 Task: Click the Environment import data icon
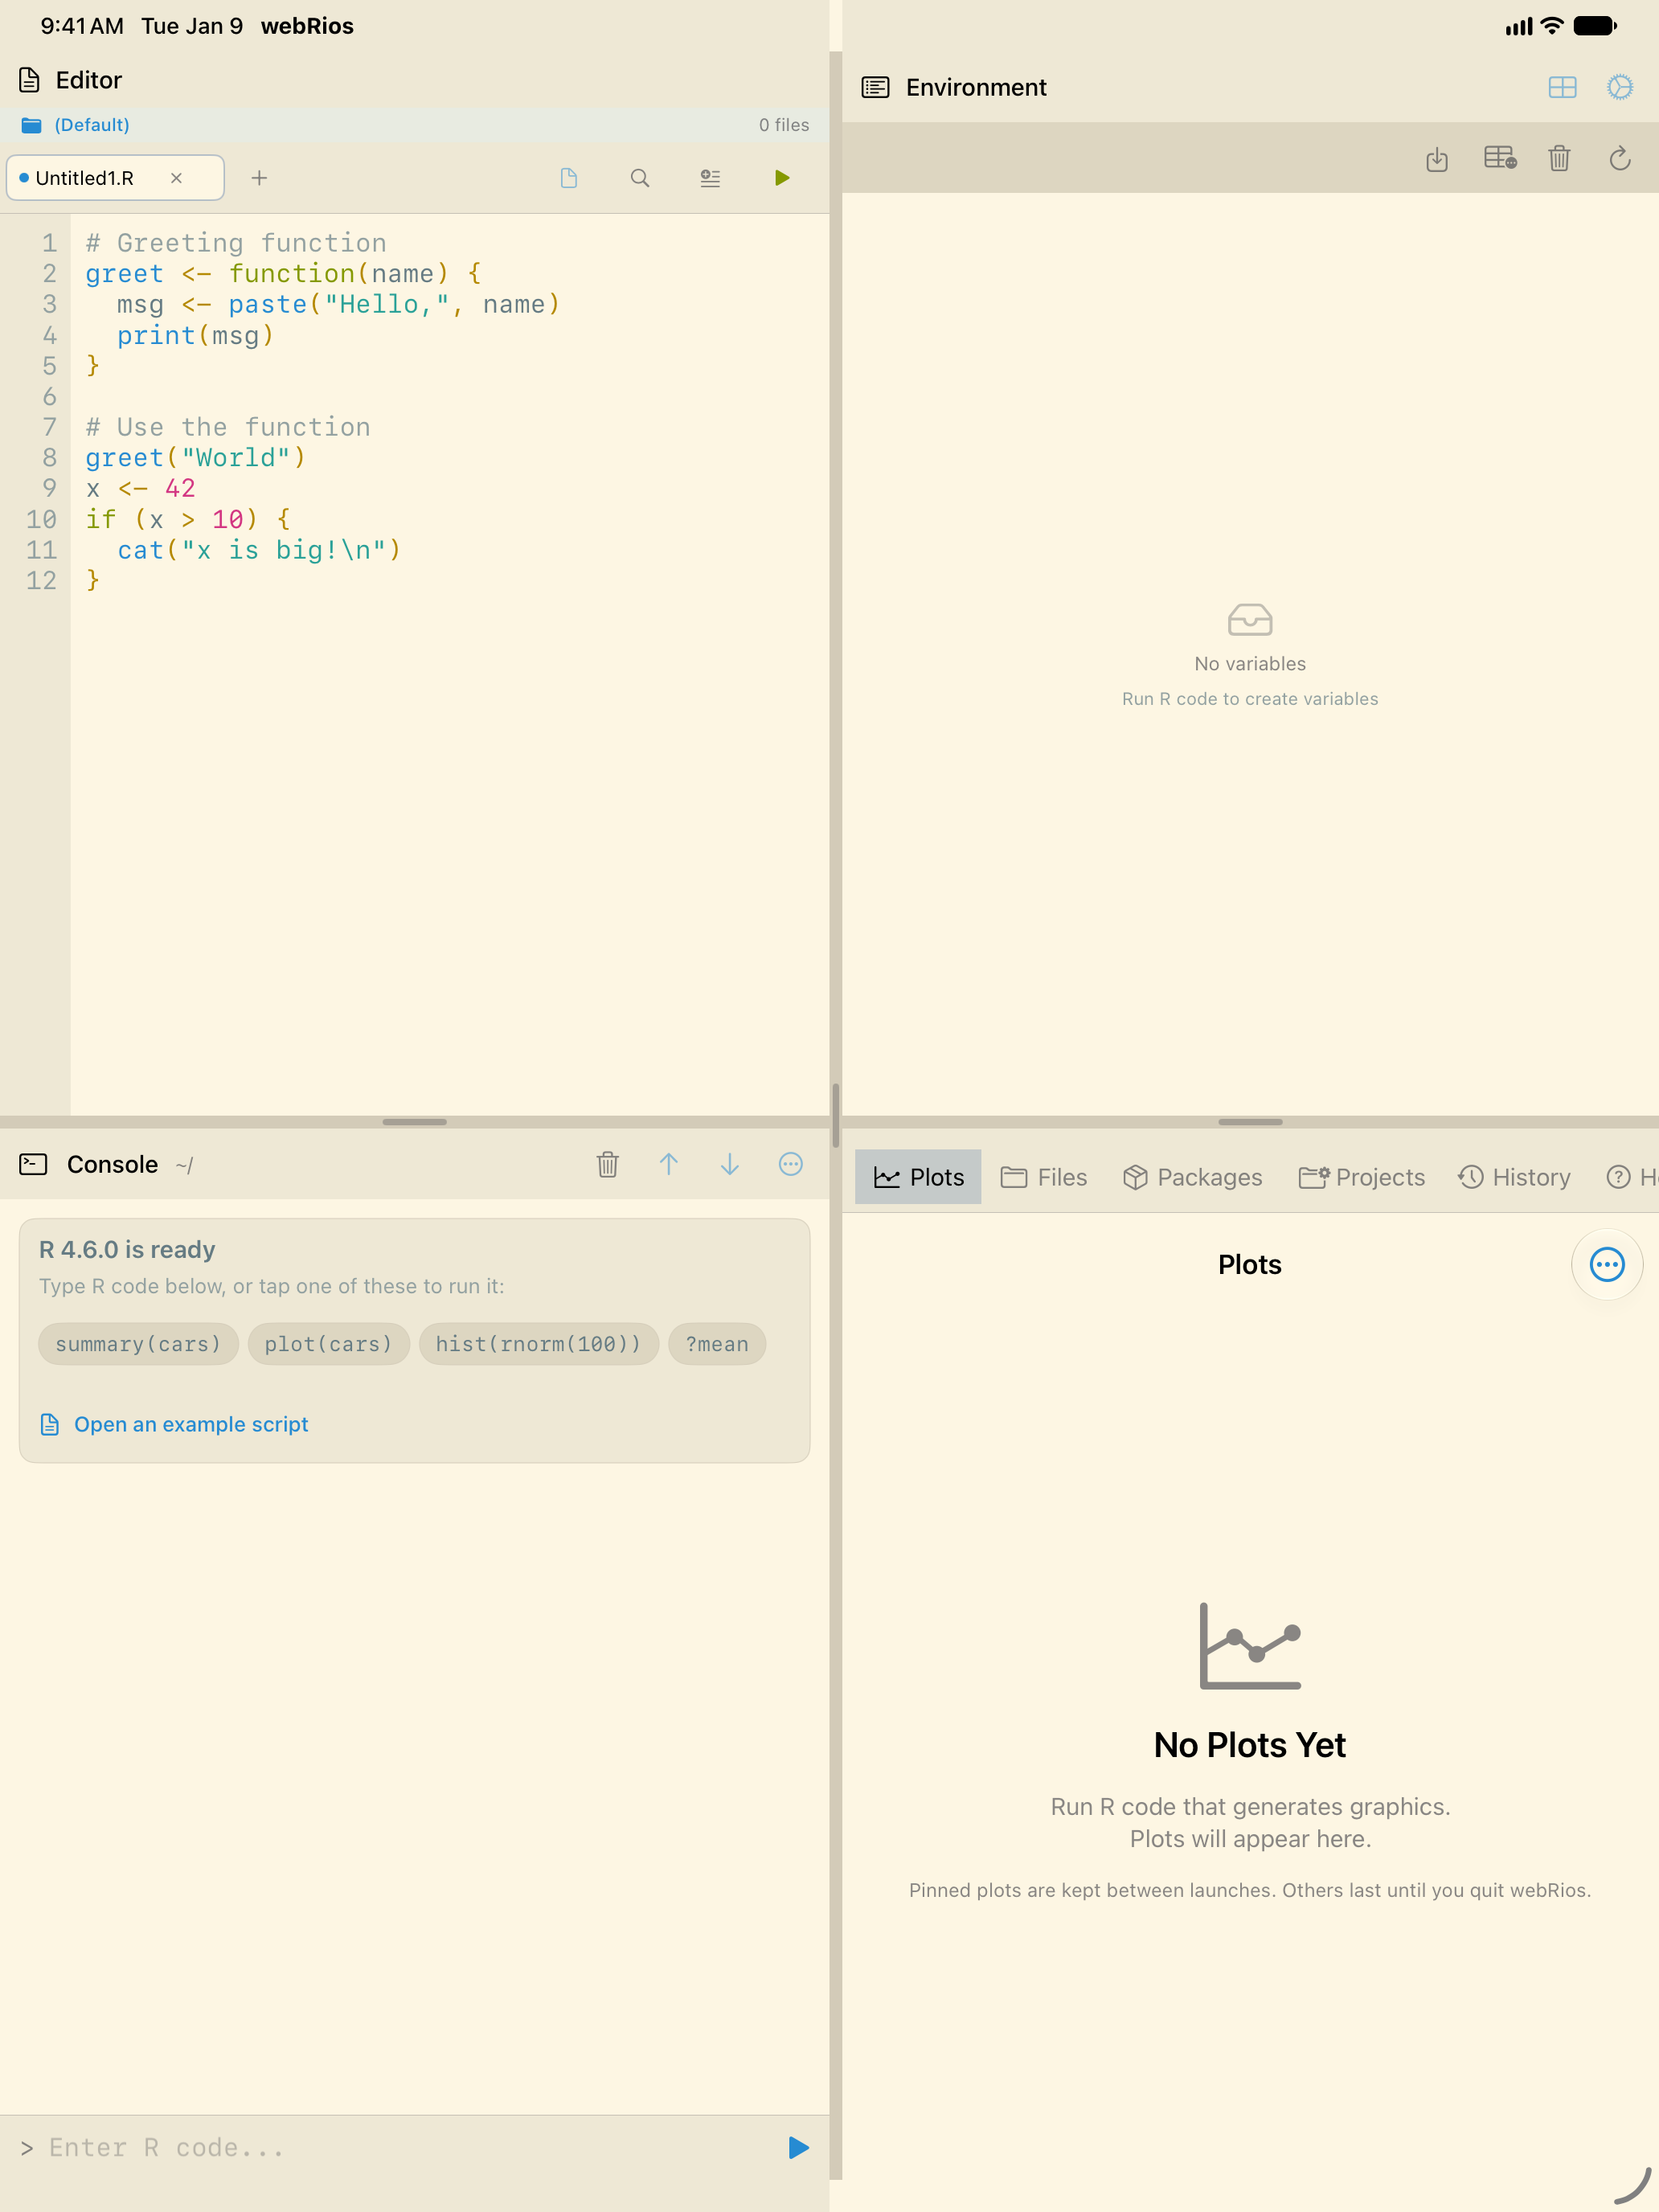[1437, 158]
